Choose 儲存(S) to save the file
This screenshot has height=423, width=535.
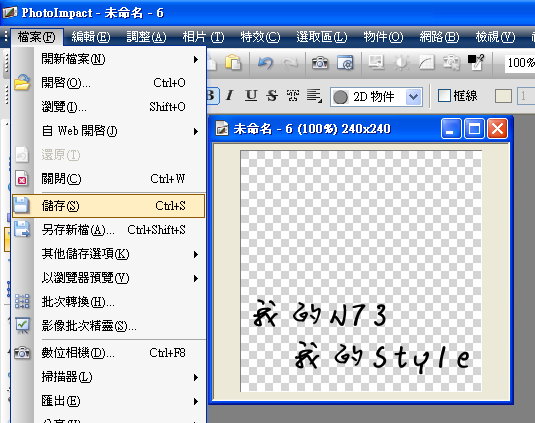coord(109,206)
